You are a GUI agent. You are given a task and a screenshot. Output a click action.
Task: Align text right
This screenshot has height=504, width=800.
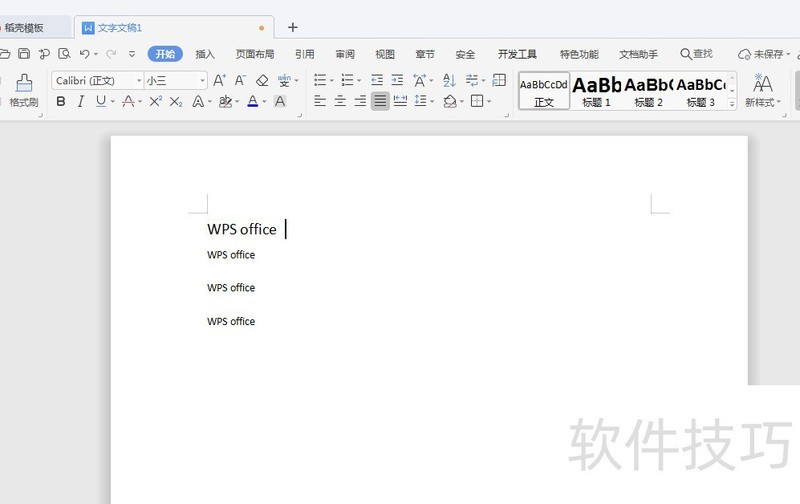tap(360, 101)
